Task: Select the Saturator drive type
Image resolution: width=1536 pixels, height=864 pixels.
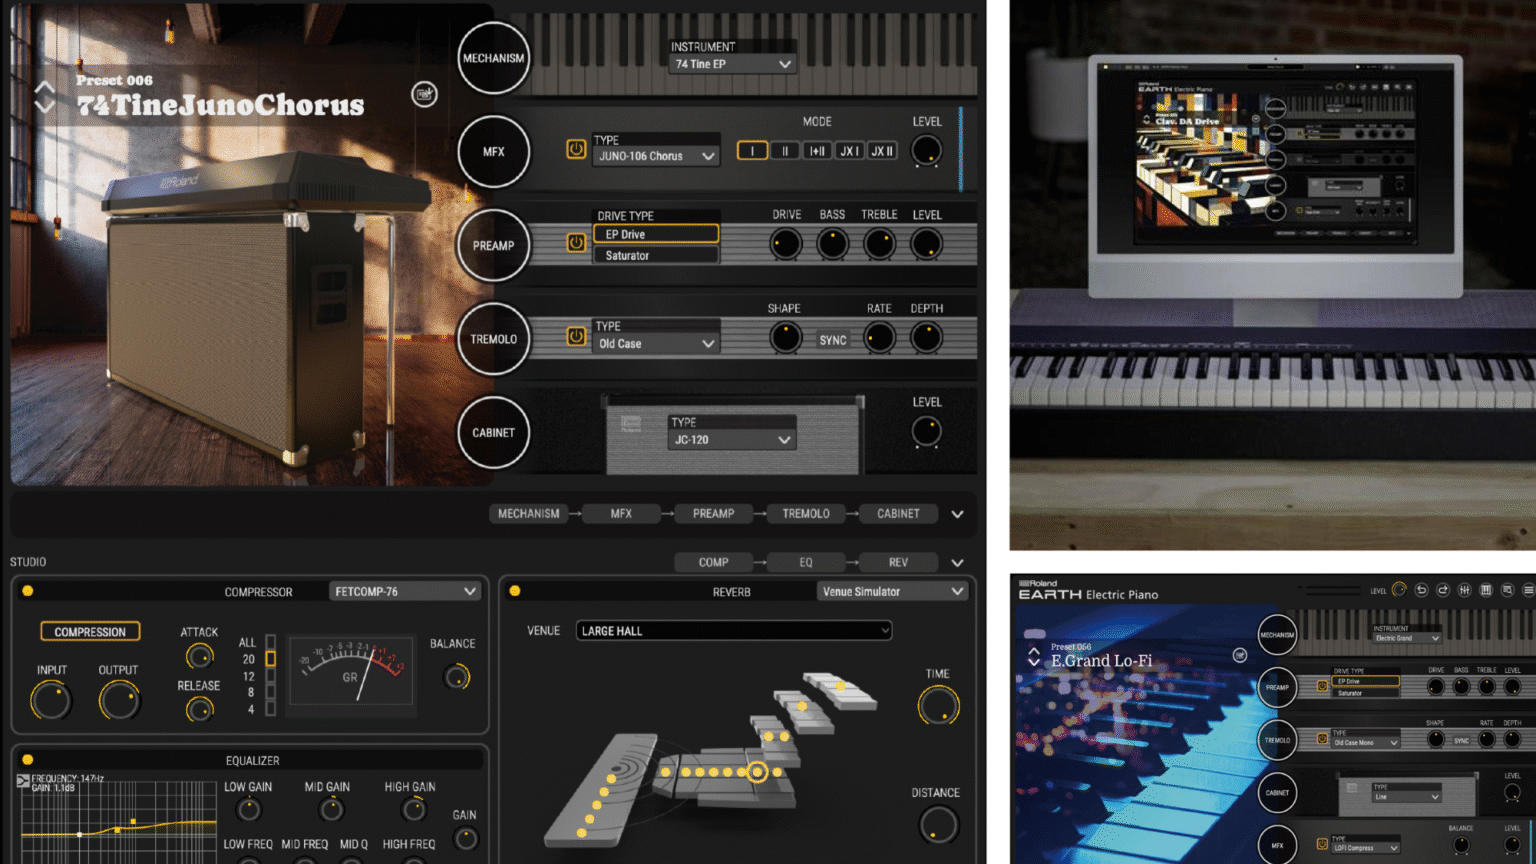Action: pyautogui.click(x=655, y=255)
